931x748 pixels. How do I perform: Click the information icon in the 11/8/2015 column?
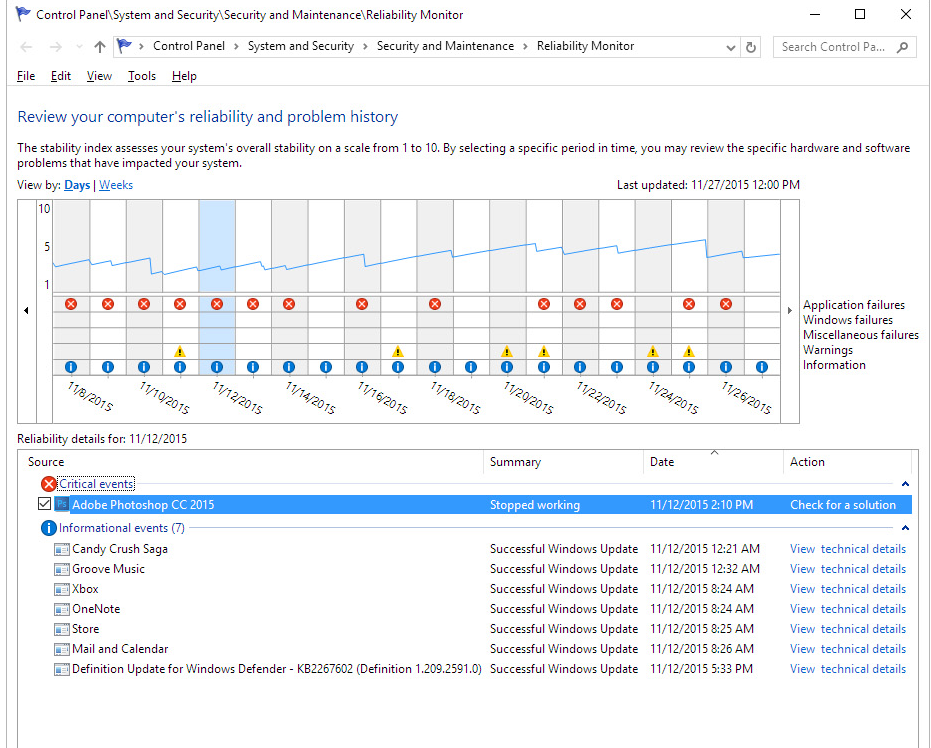[x=70, y=367]
